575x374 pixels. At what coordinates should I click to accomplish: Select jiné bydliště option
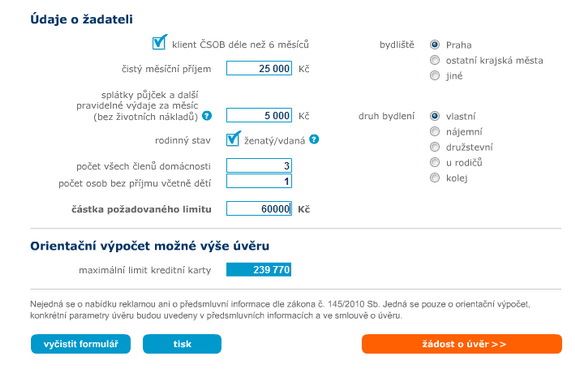[435, 76]
